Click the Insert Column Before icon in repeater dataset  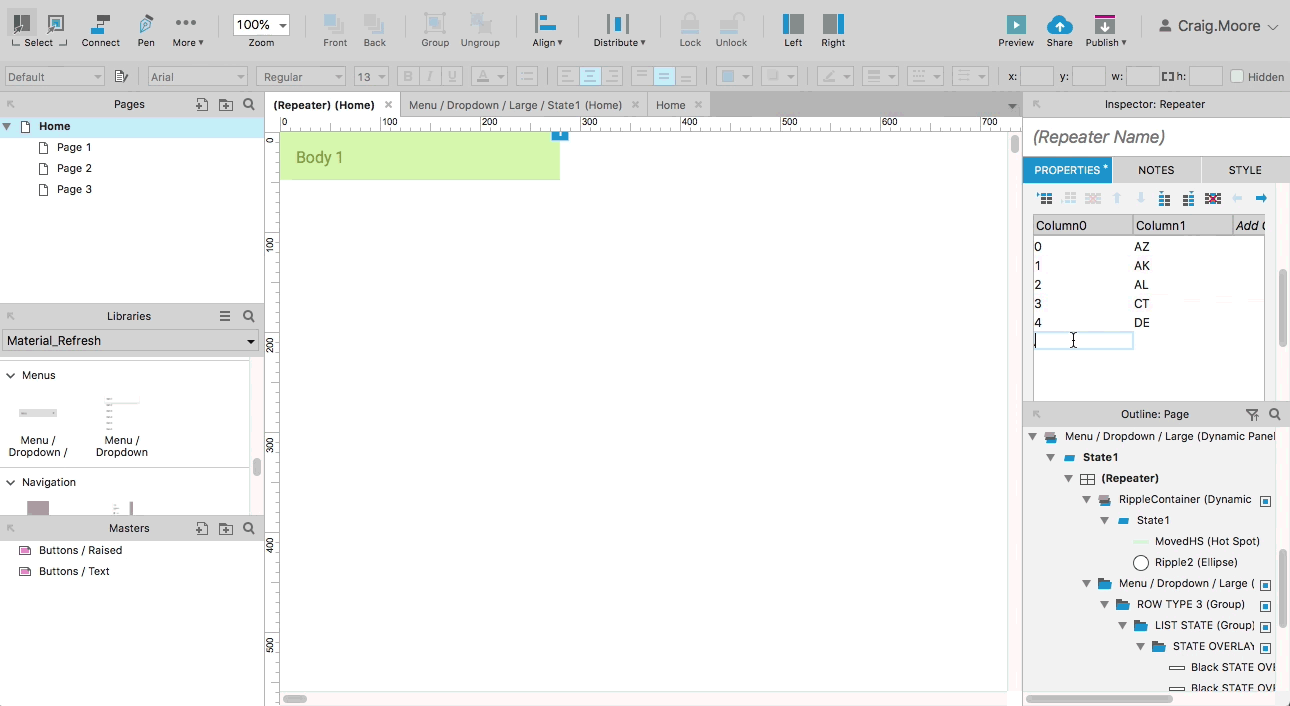(x=1164, y=199)
